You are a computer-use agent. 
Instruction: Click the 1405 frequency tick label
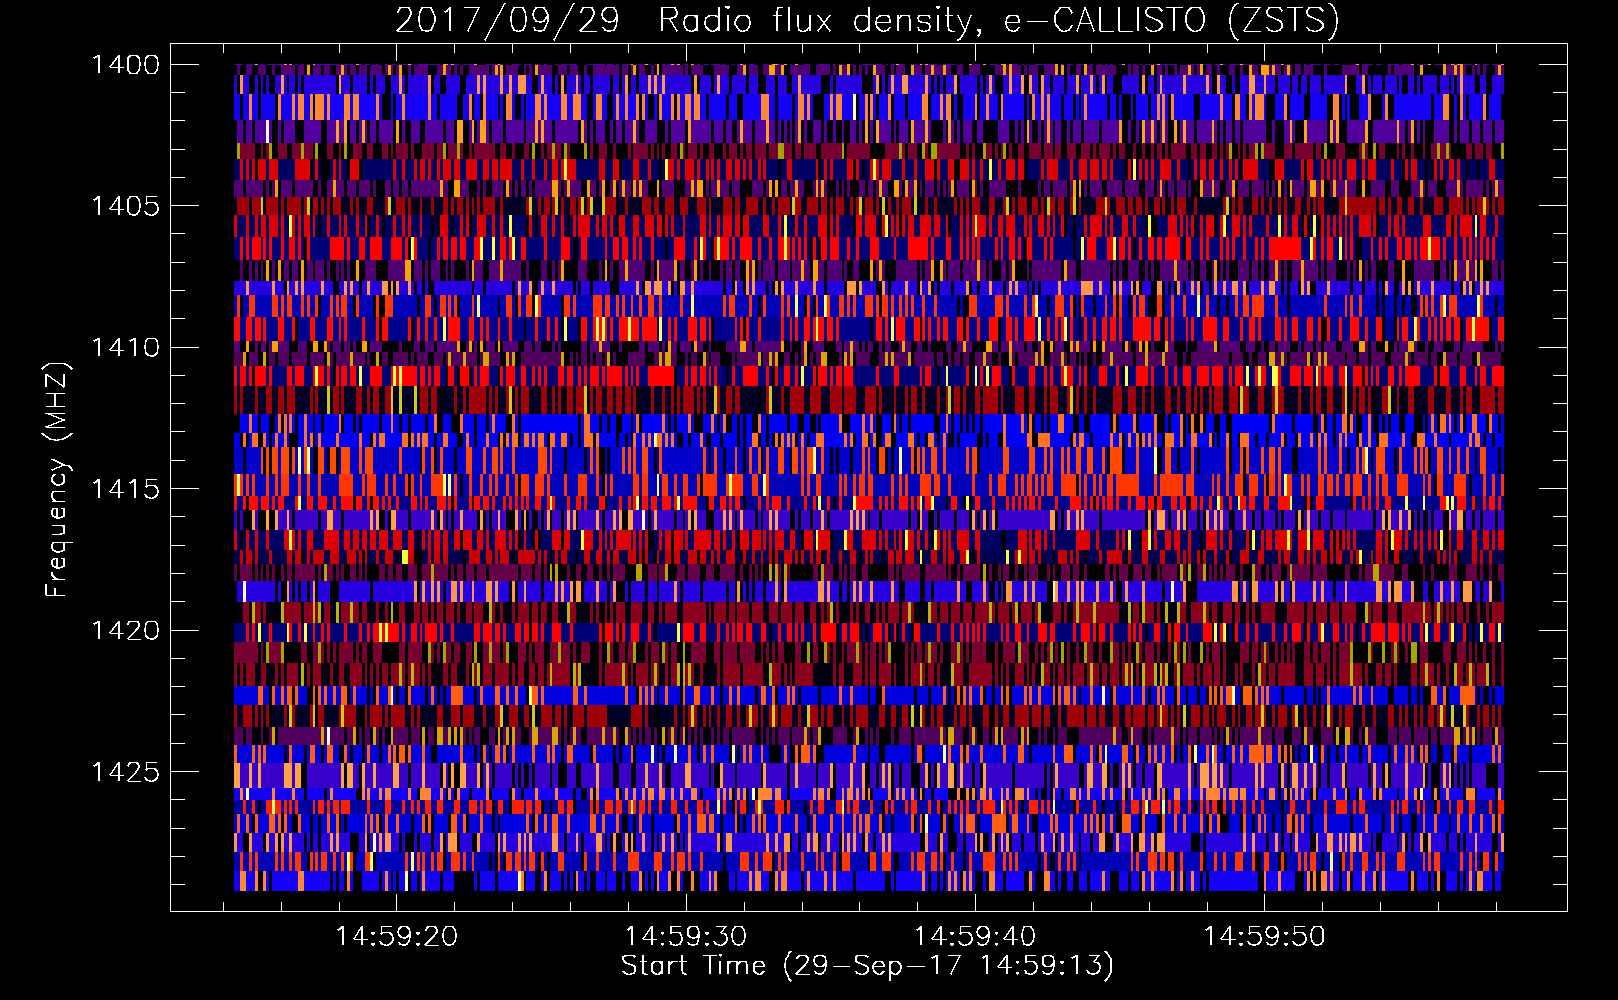(125, 206)
